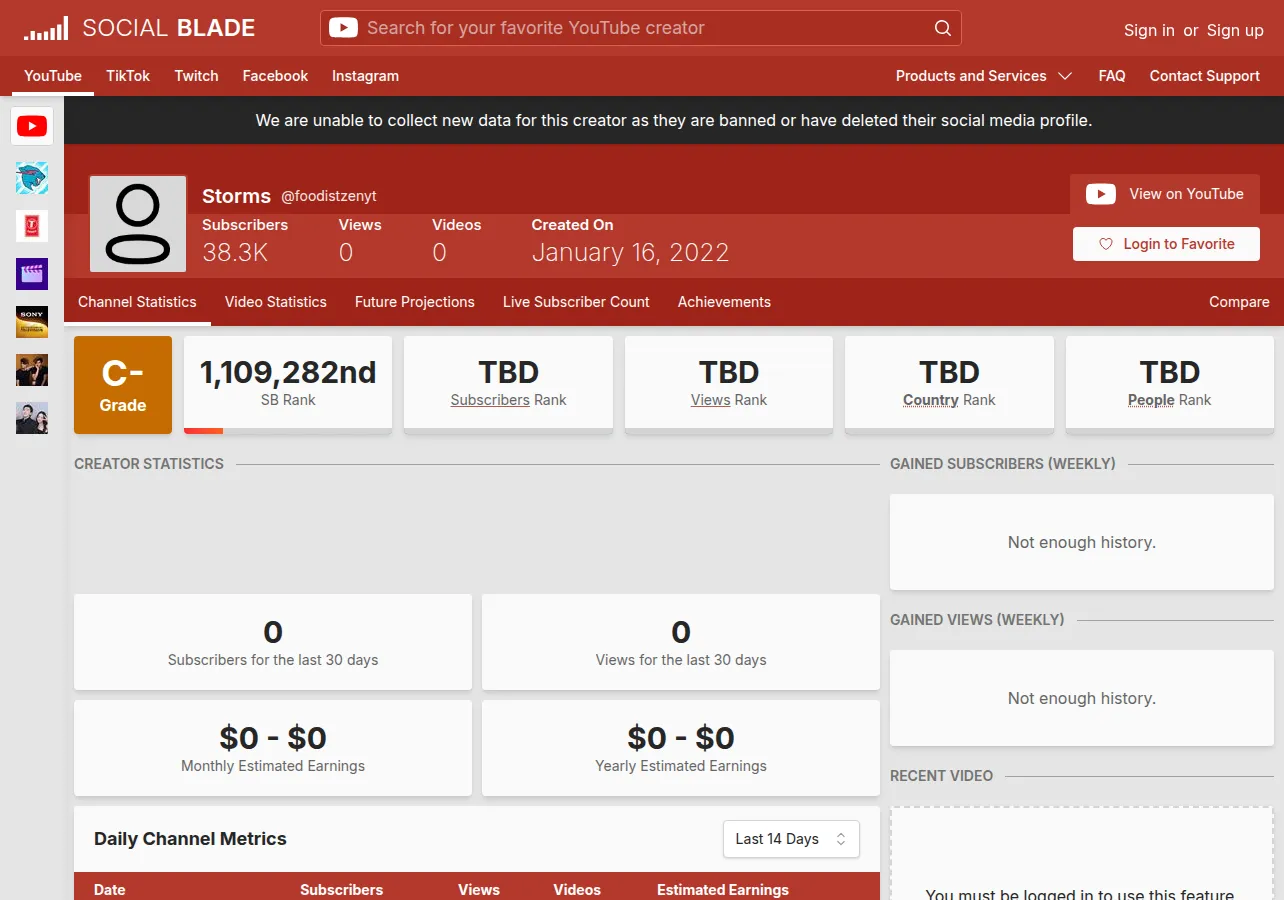This screenshot has height=900, width=1284.
Task: Select the Channel Statistics tab
Action: (137, 302)
